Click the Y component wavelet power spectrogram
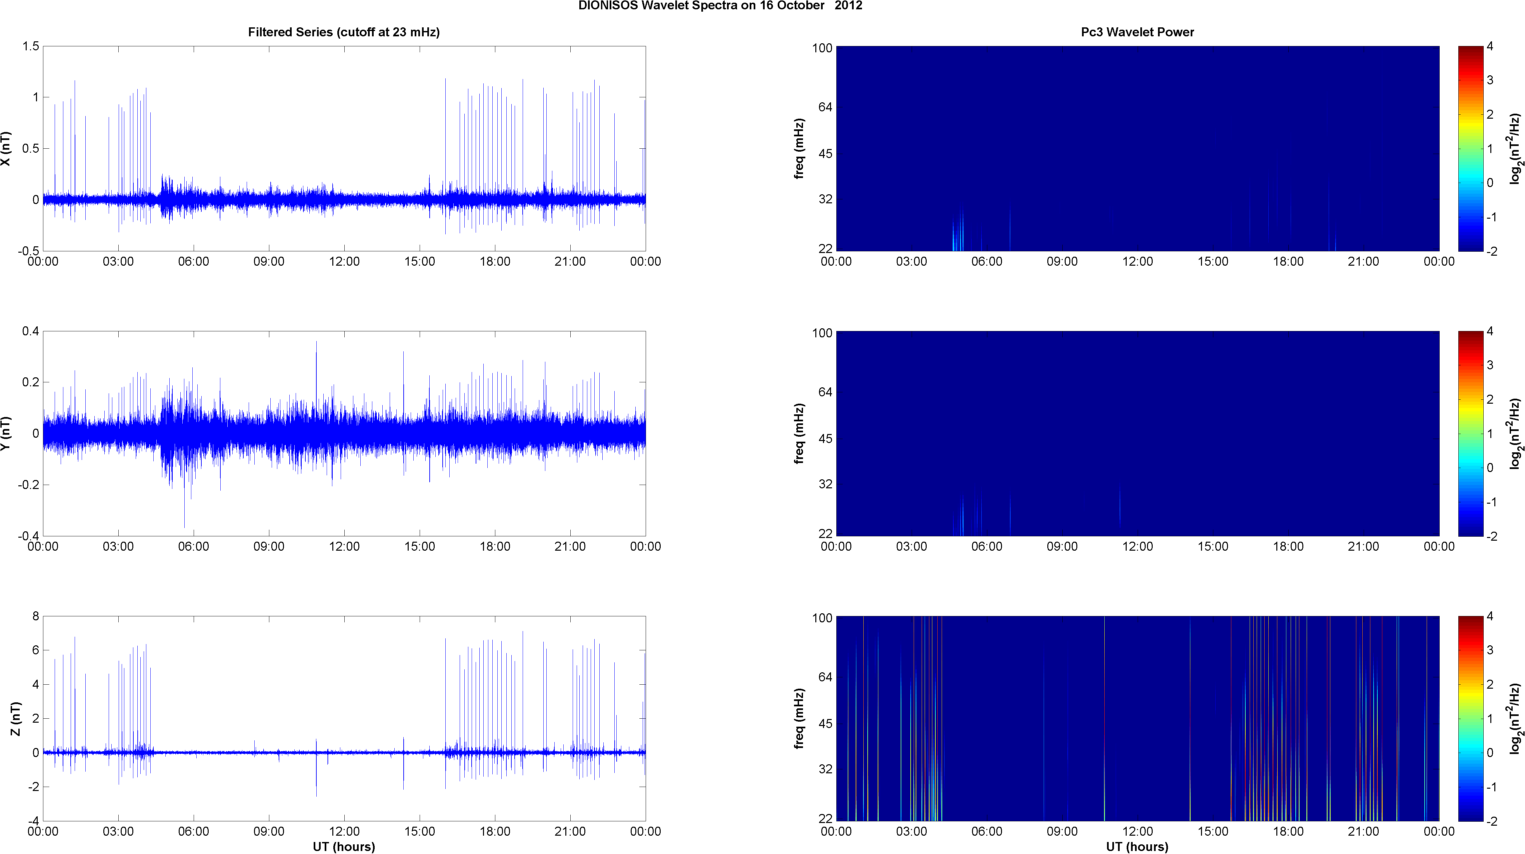The height and width of the screenshot is (854, 1525). pyautogui.click(x=1137, y=434)
